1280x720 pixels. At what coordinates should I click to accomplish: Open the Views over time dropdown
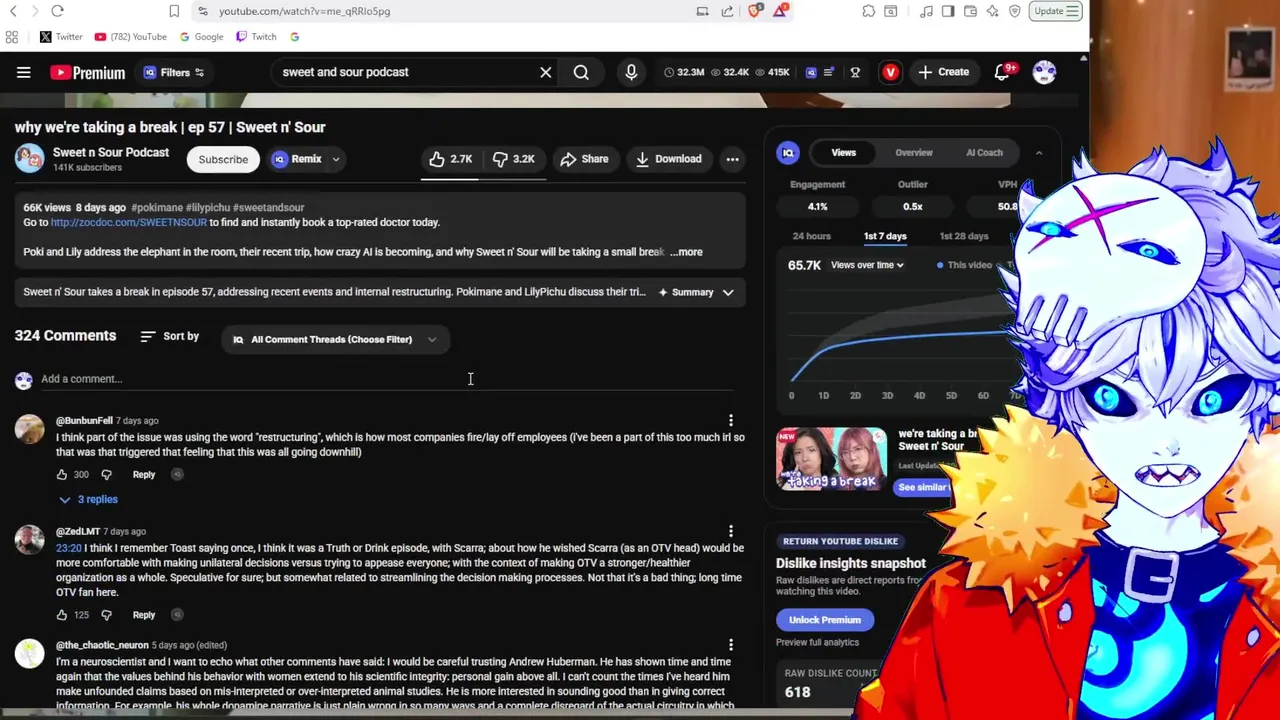[x=867, y=265]
